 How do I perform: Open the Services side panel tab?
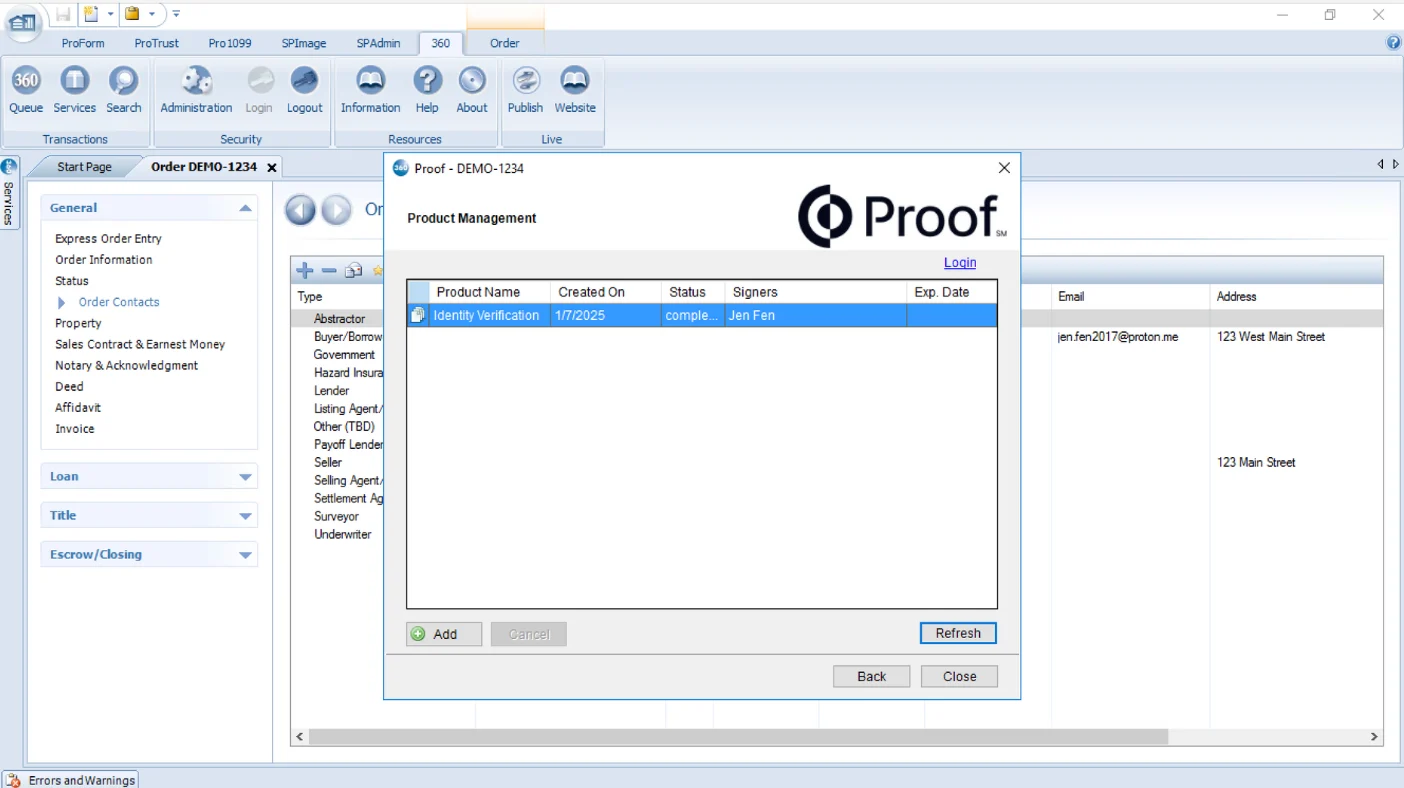click(x=9, y=194)
